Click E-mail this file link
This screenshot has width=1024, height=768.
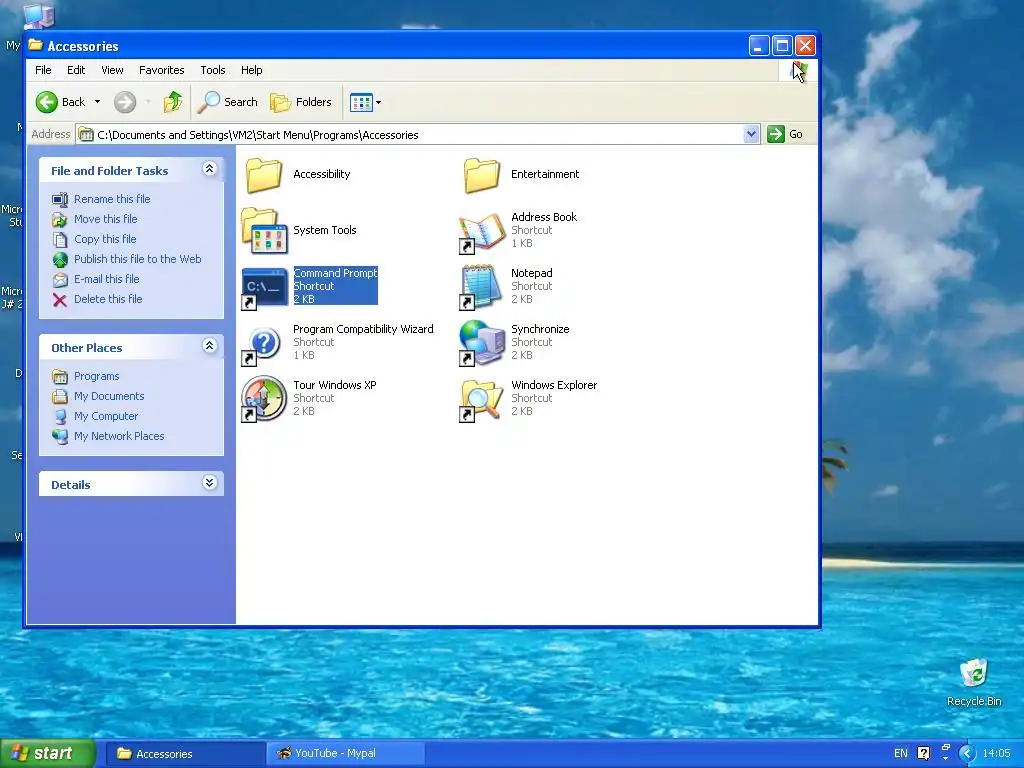coord(106,279)
